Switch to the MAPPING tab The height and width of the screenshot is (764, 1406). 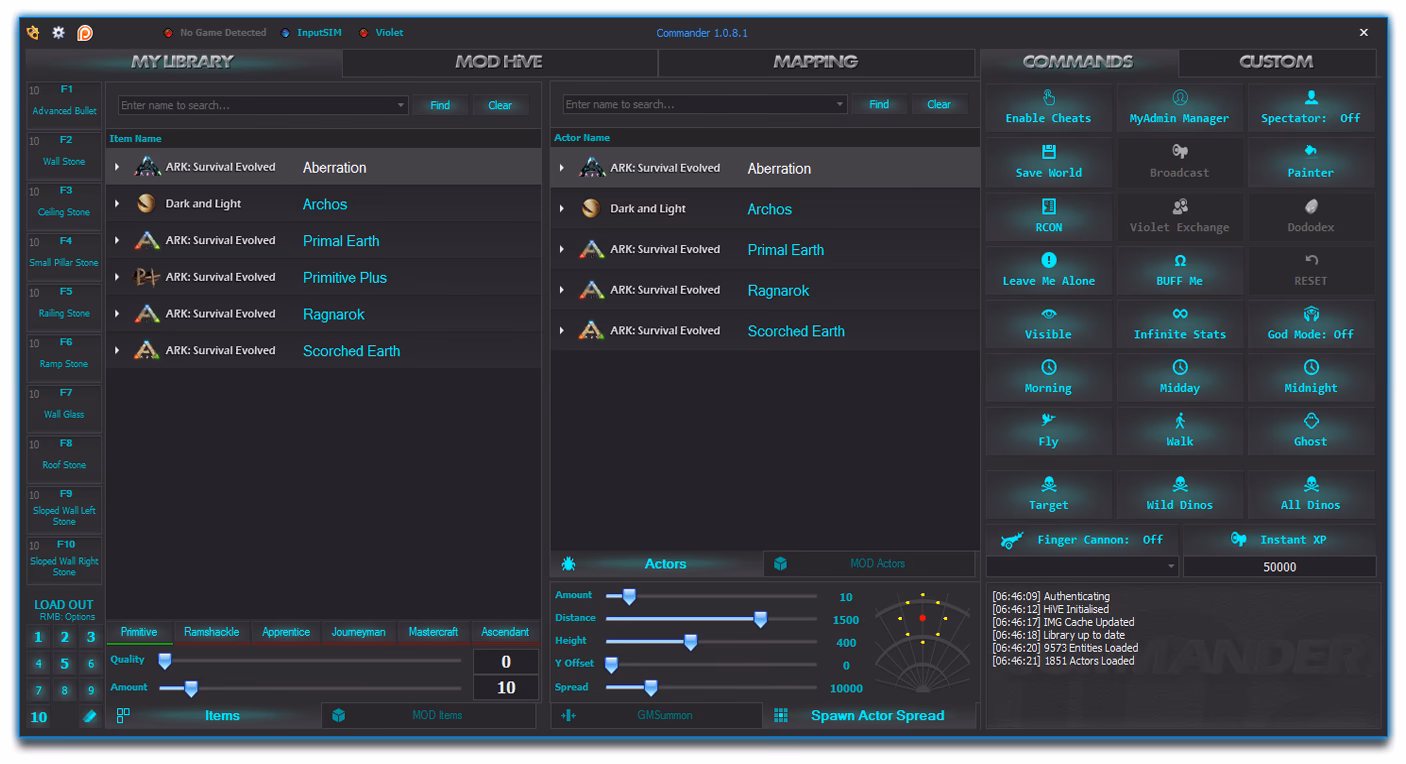816,62
